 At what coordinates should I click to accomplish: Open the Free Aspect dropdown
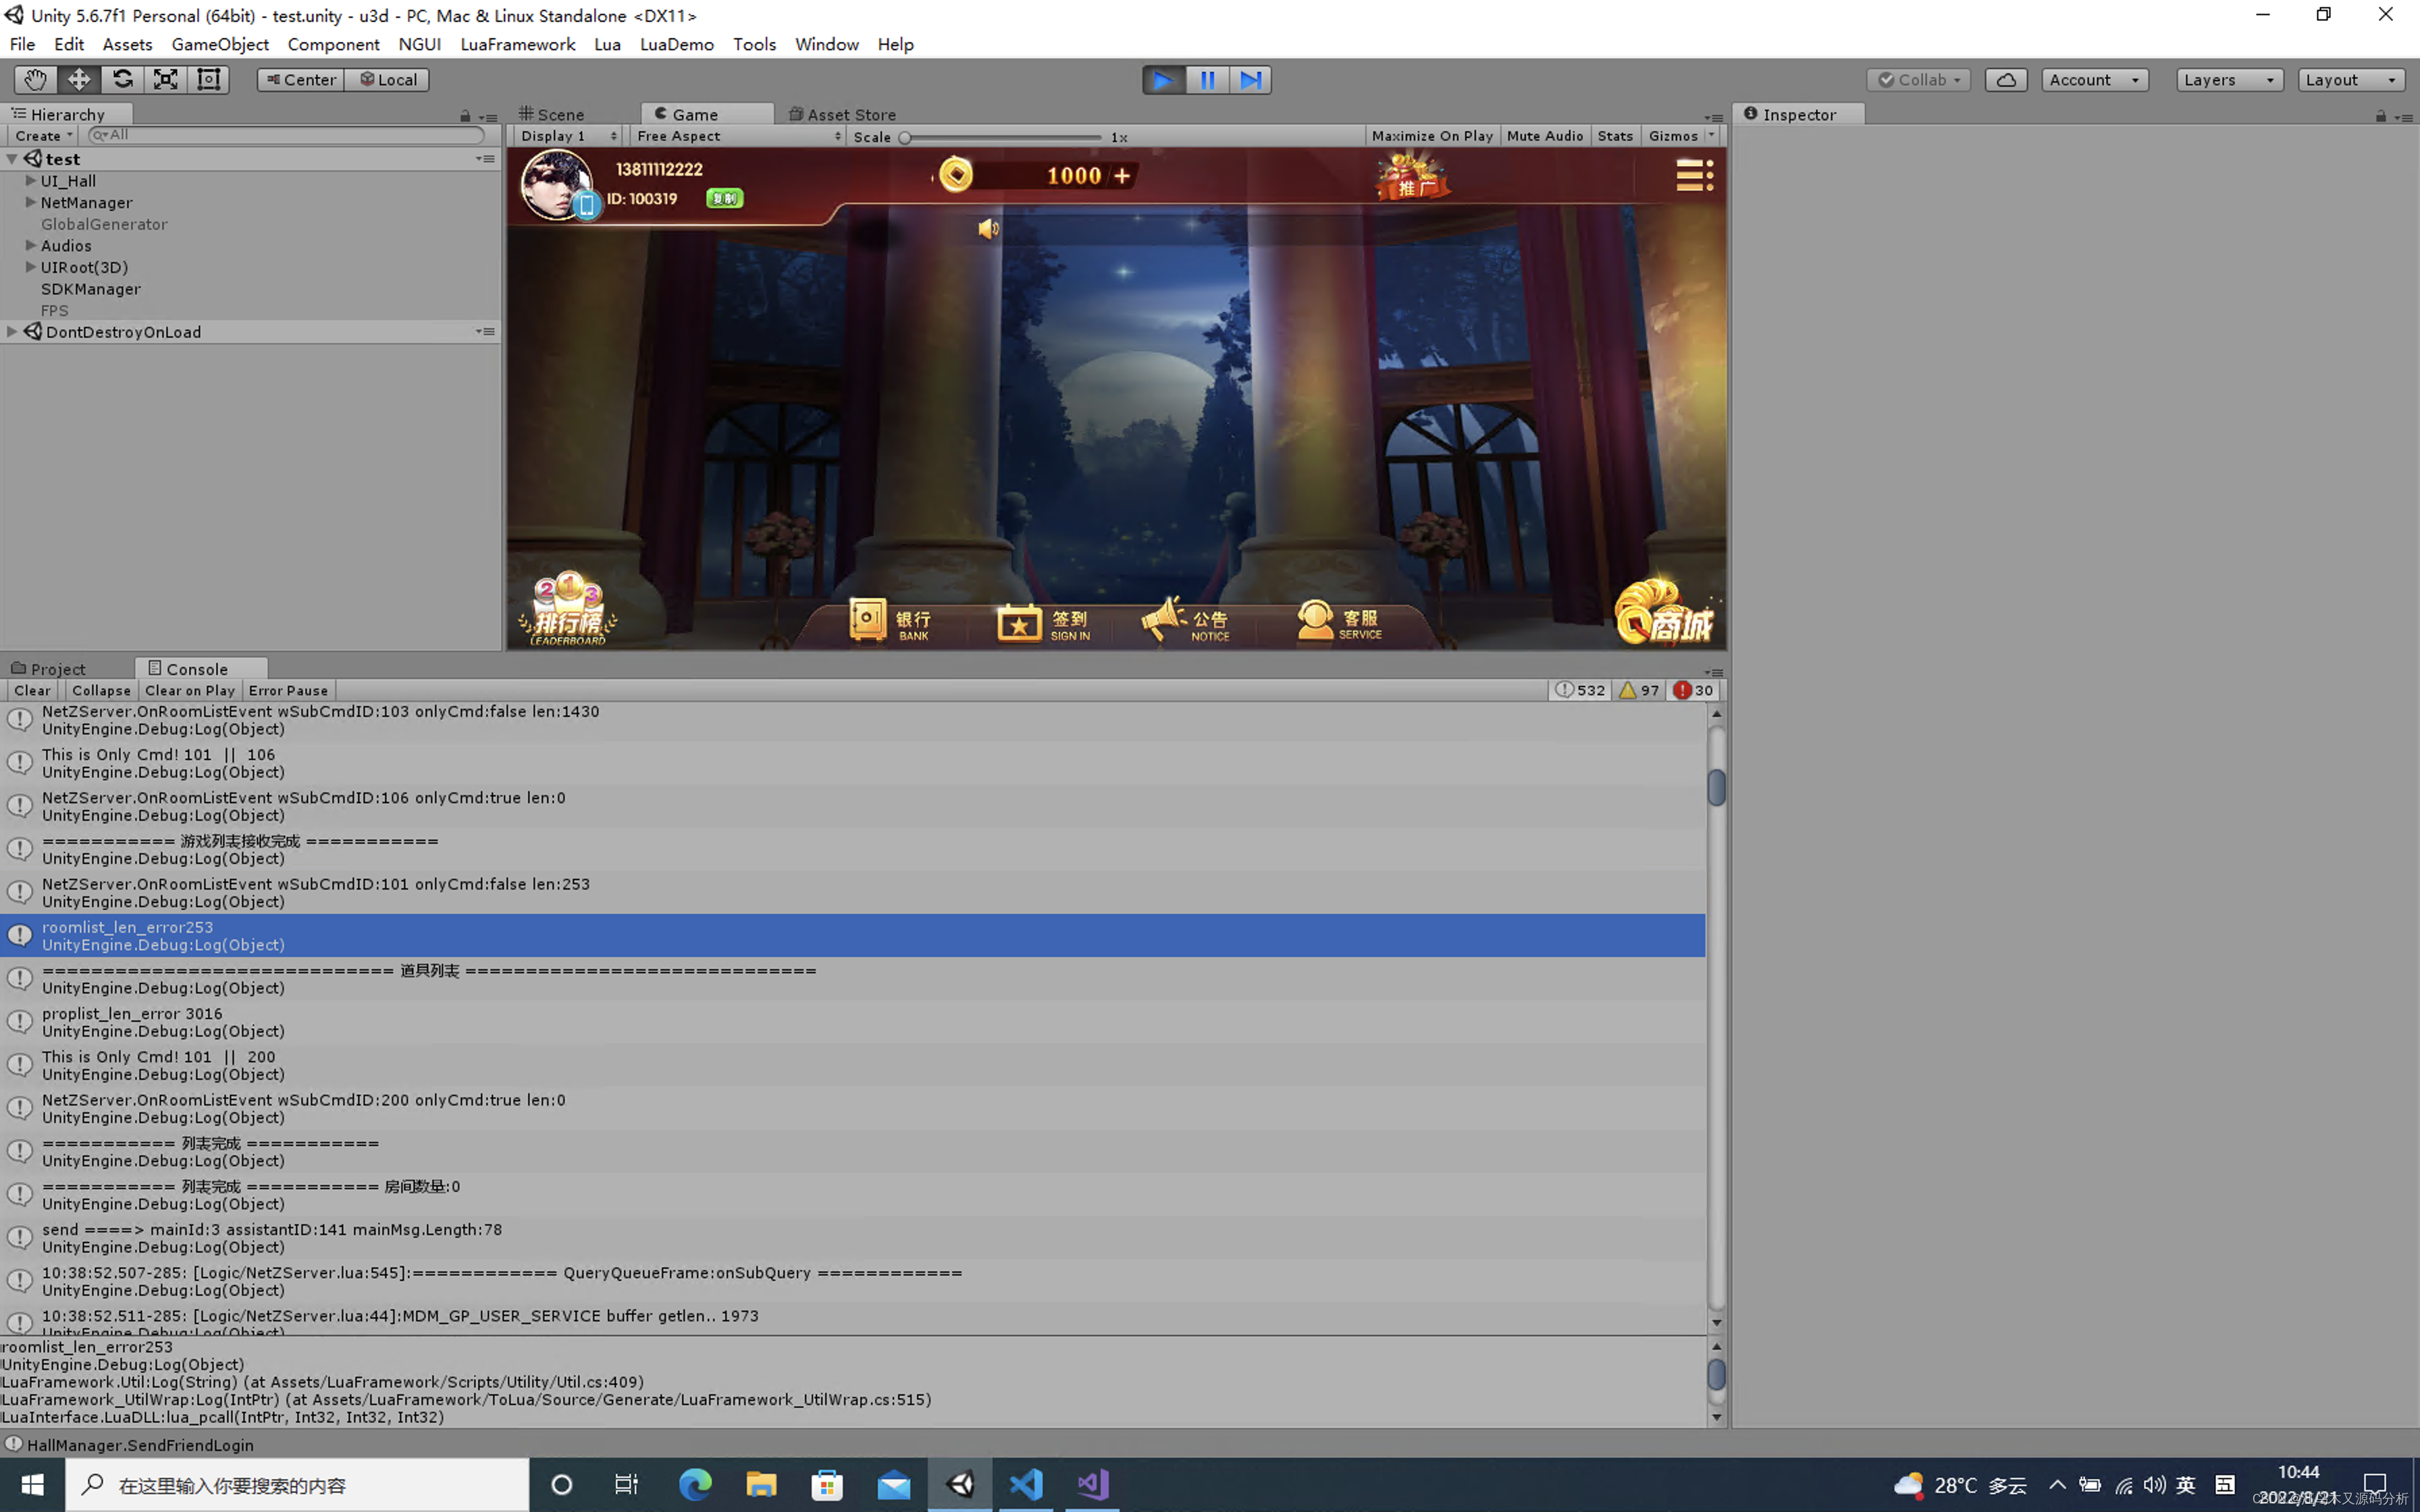738,136
